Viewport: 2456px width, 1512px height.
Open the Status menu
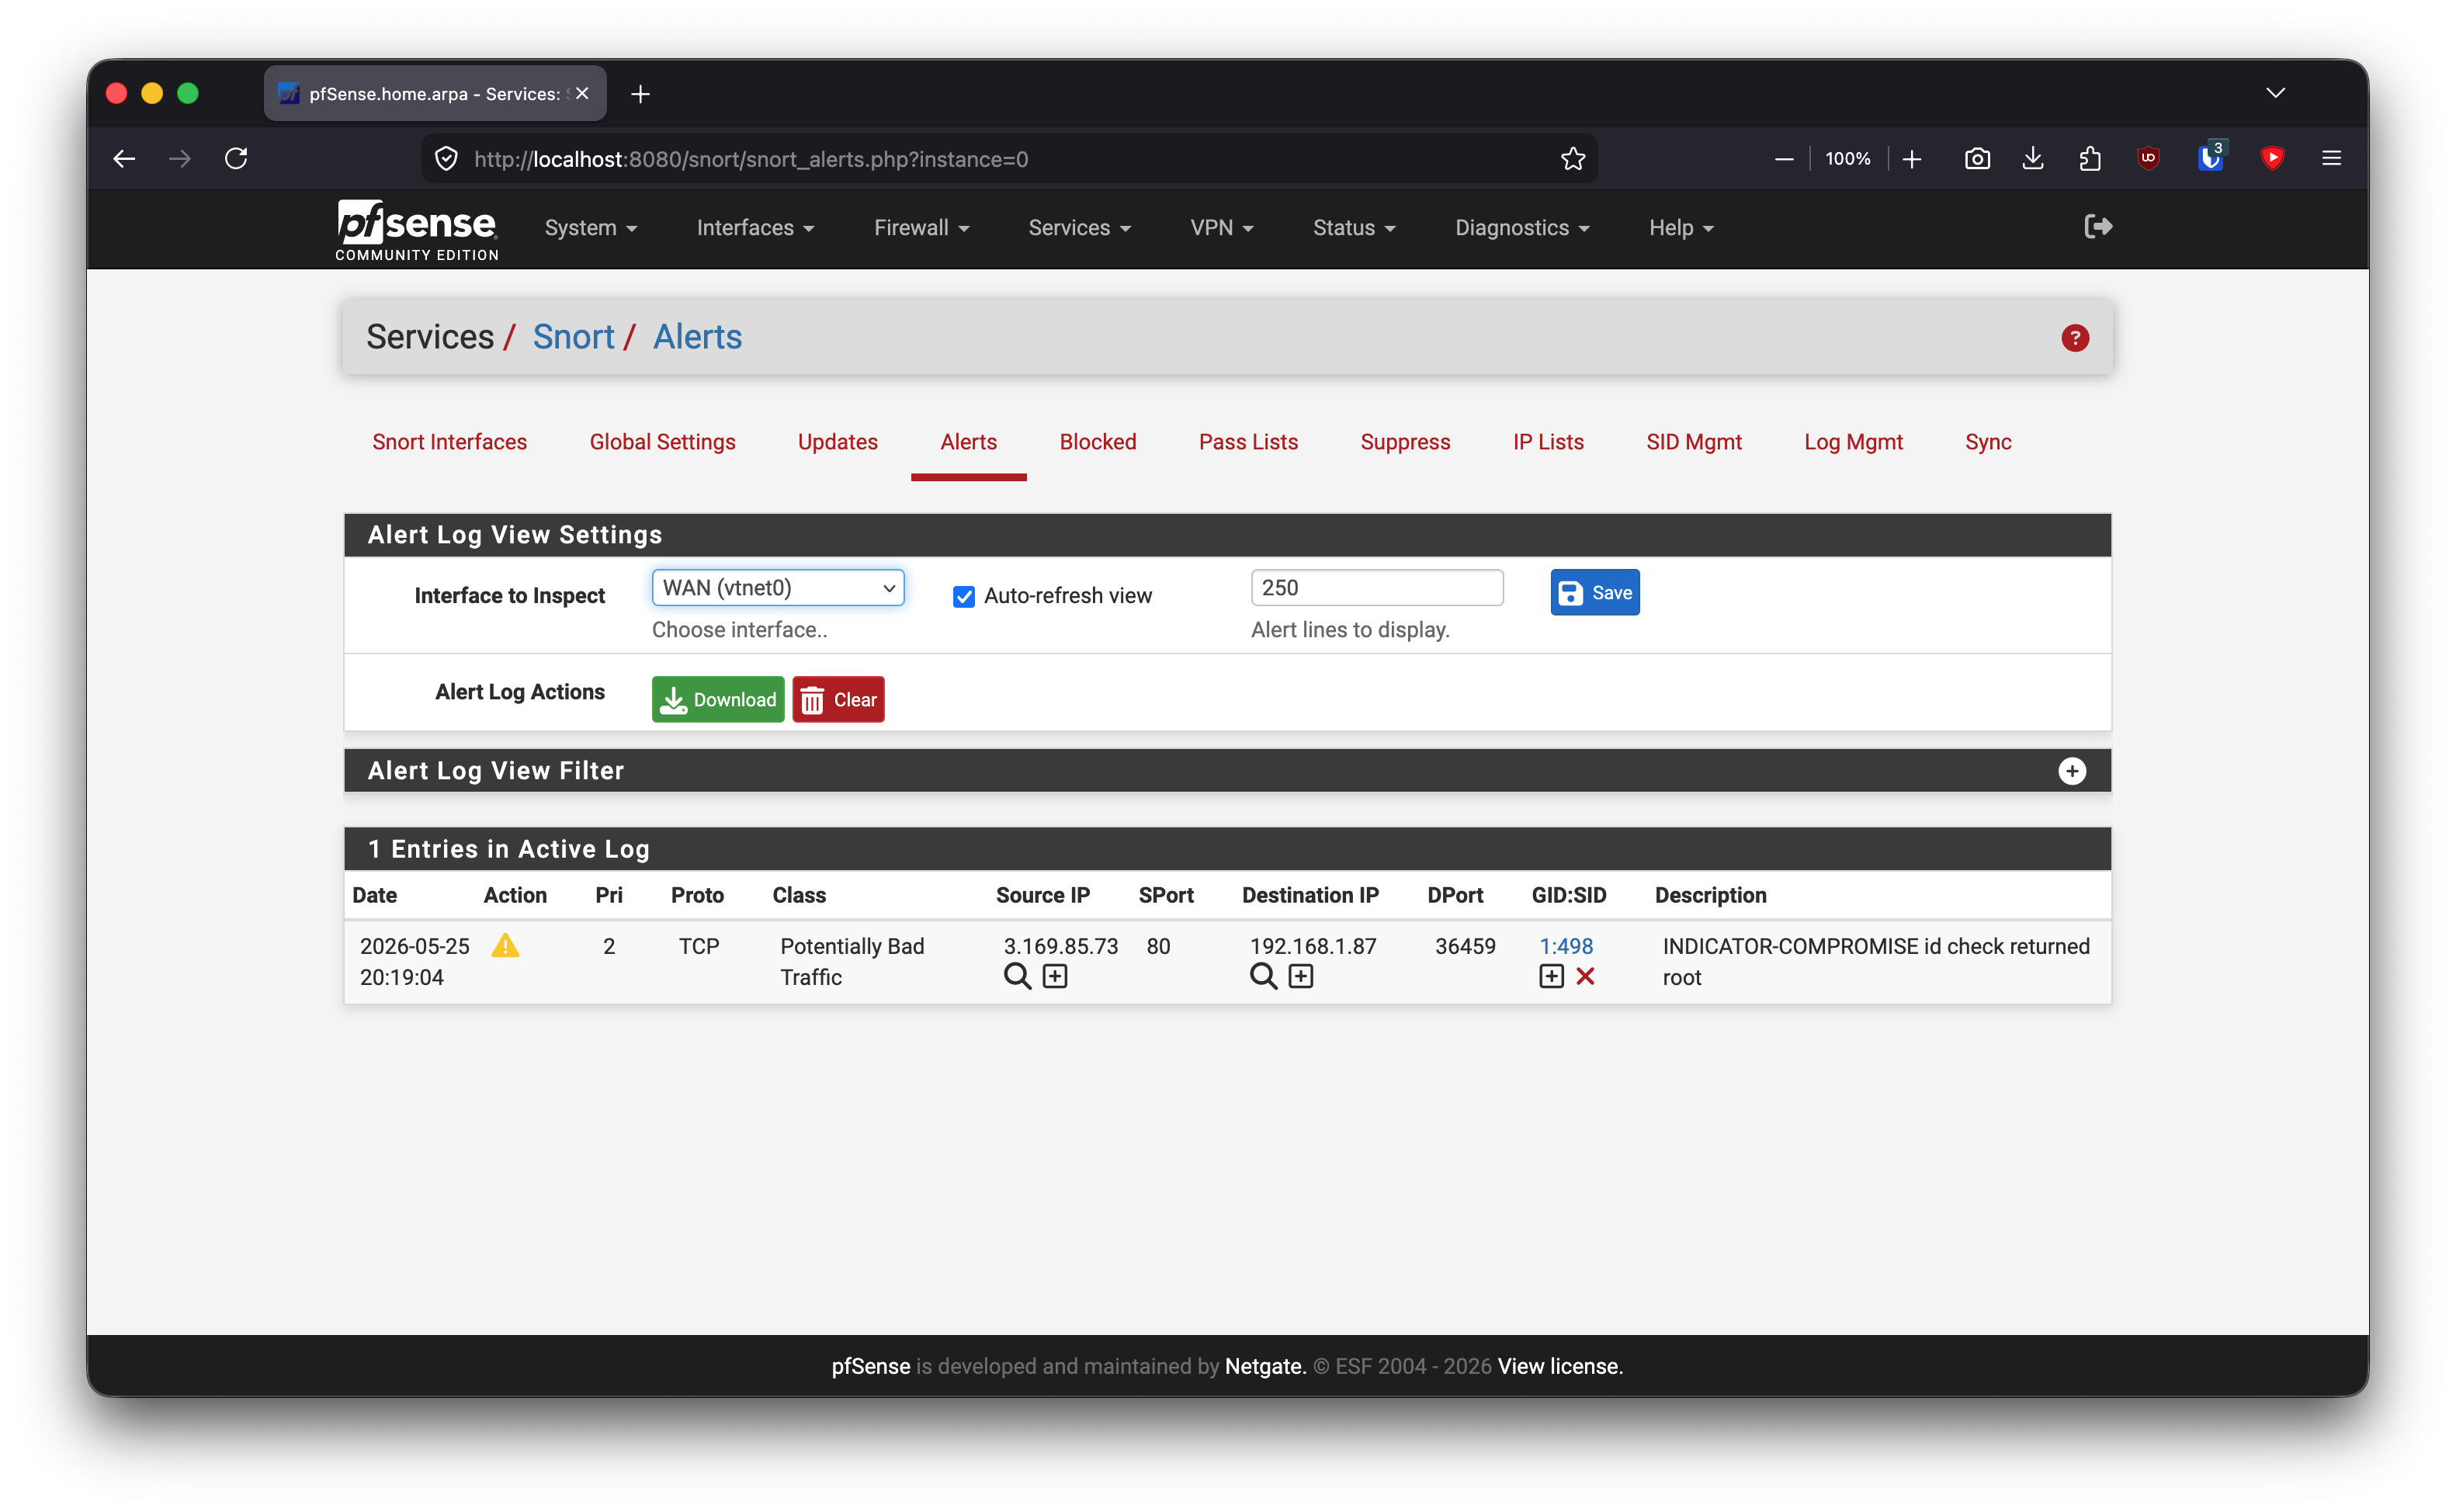1354,228
